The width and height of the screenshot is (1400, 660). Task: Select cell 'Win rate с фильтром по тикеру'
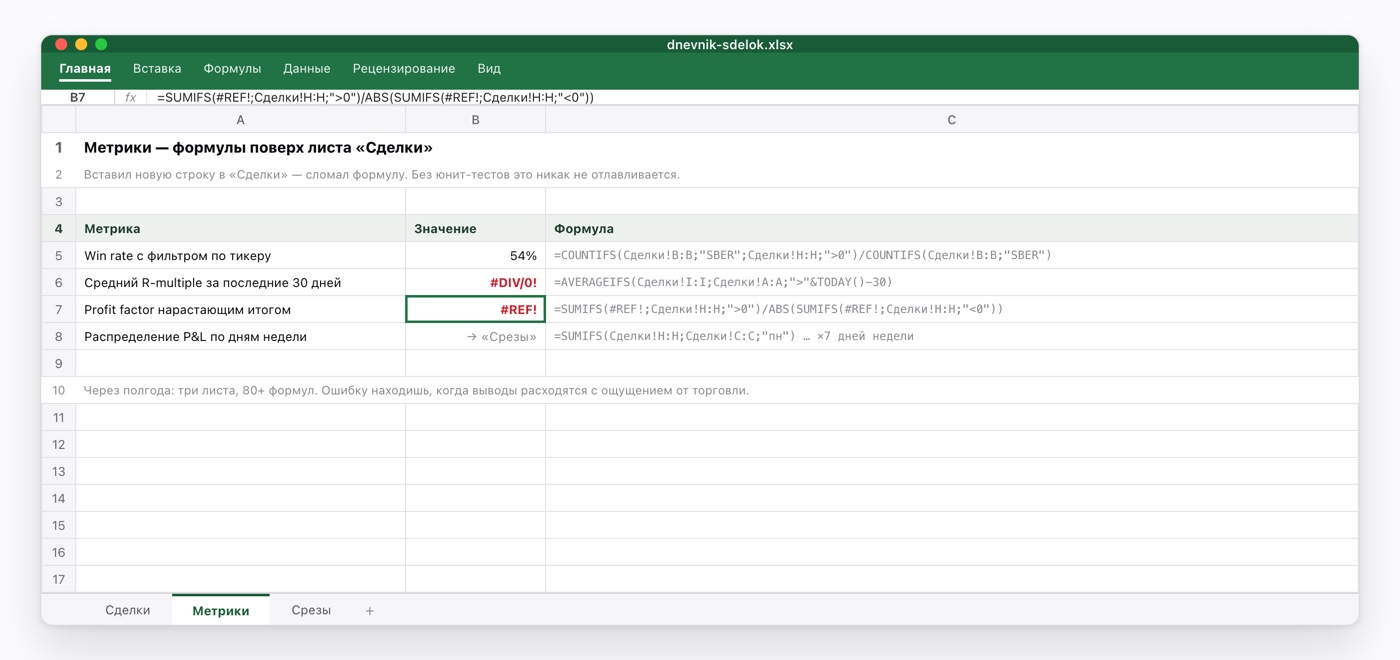pos(241,256)
